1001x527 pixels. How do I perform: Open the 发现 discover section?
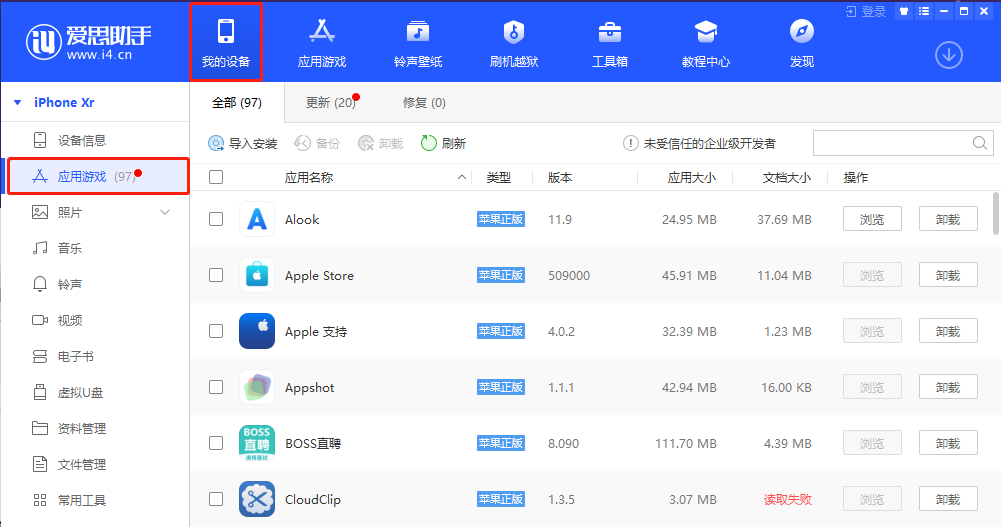point(802,42)
